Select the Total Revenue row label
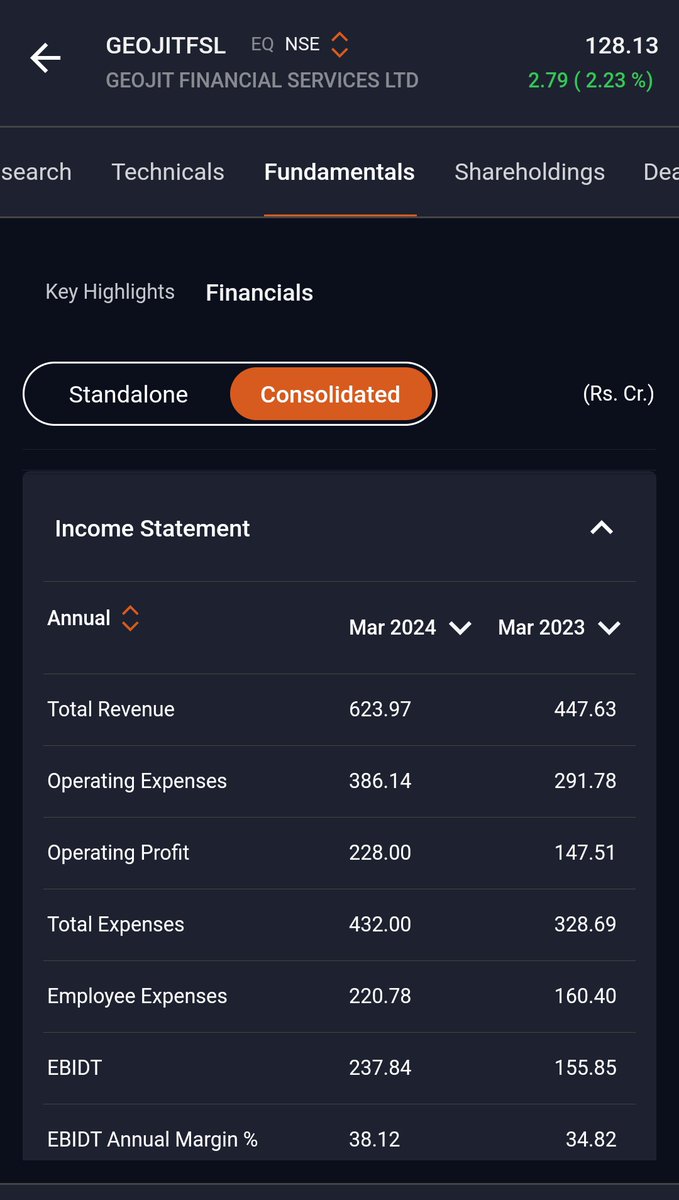The image size is (679, 1200). click(111, 709)
